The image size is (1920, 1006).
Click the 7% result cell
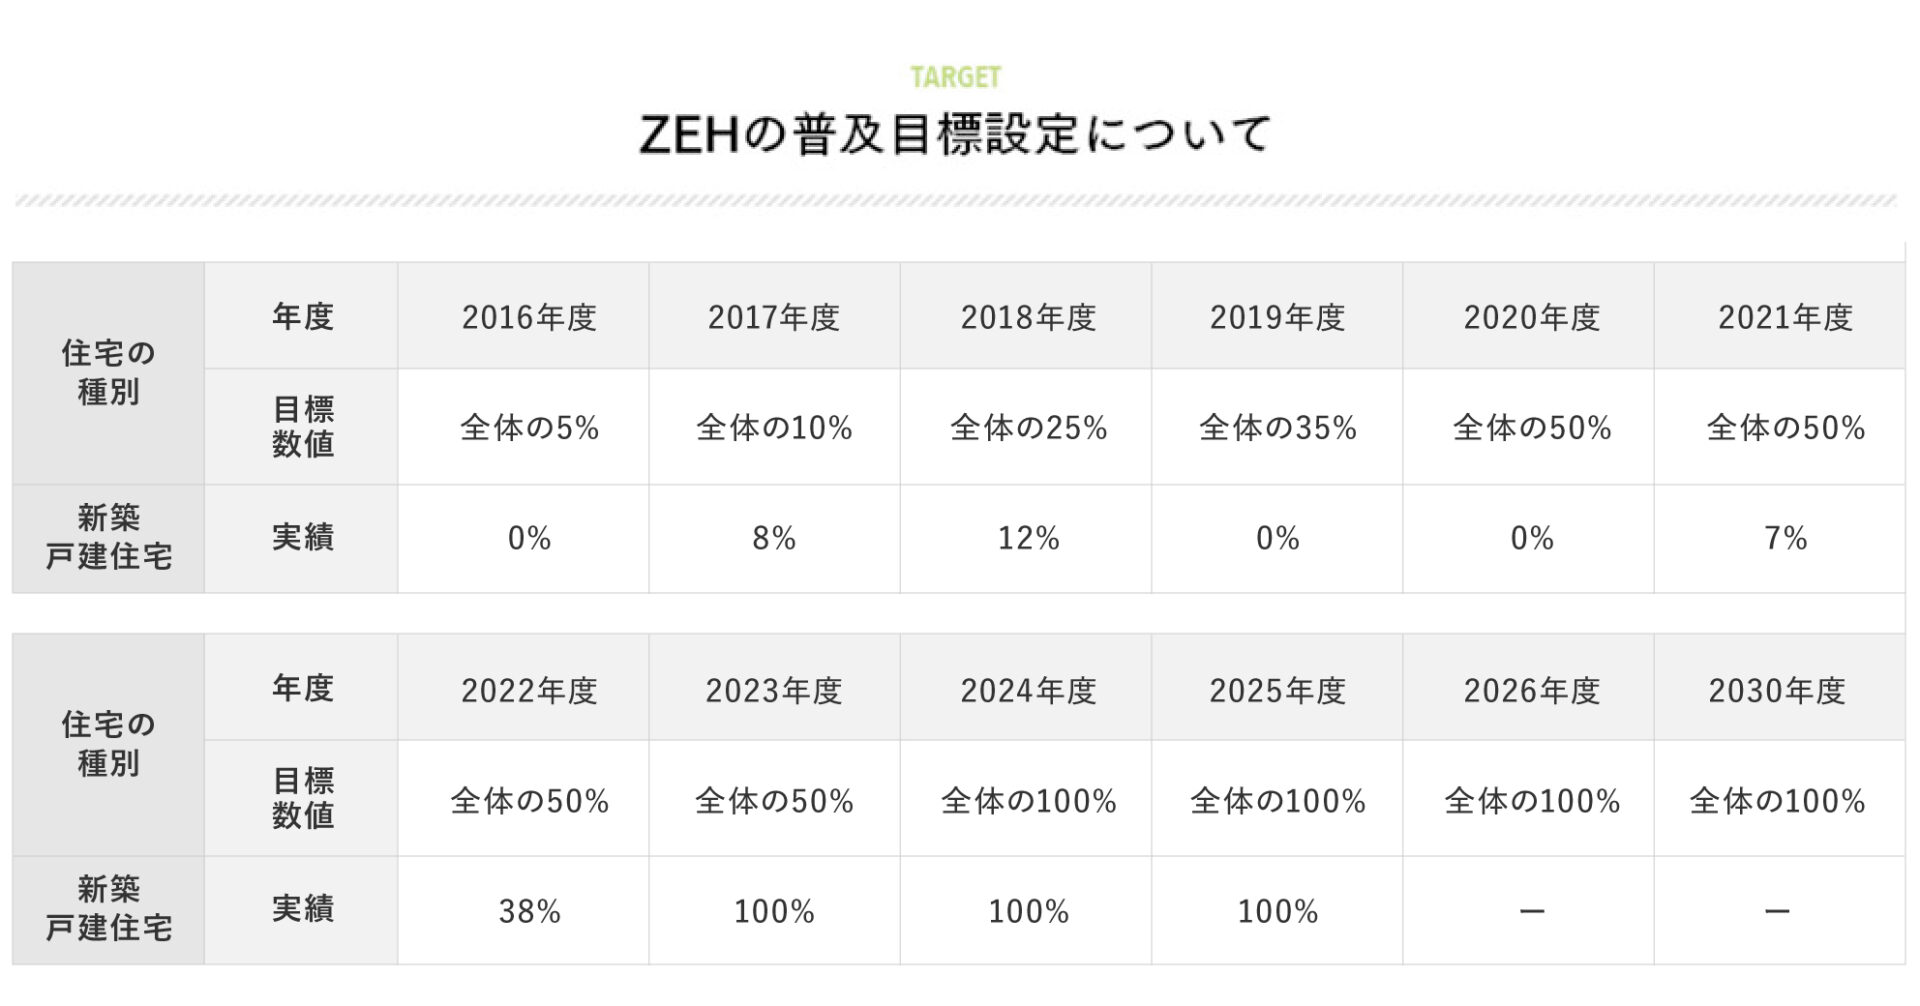coord(1785,539)
